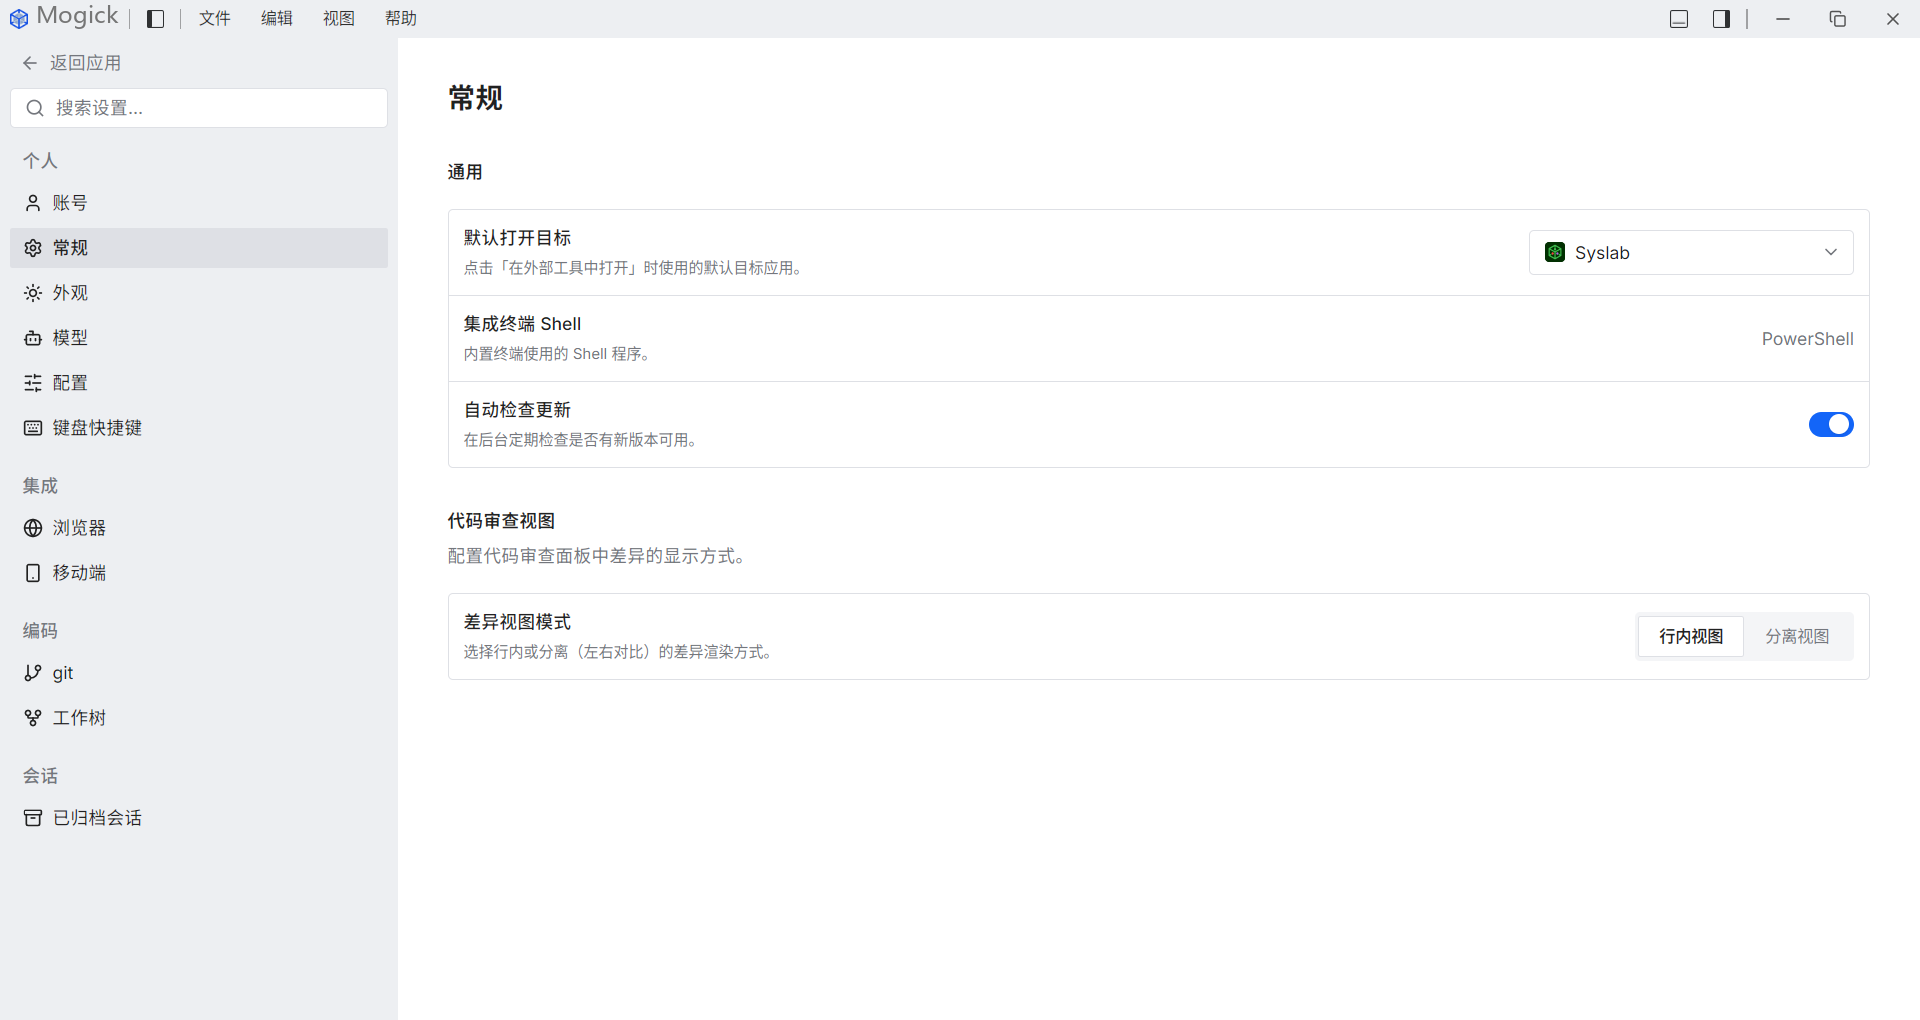Screen dimensions: 1920x1020
Task: Click the PowerShell shell value
Action: [1807, 339]
